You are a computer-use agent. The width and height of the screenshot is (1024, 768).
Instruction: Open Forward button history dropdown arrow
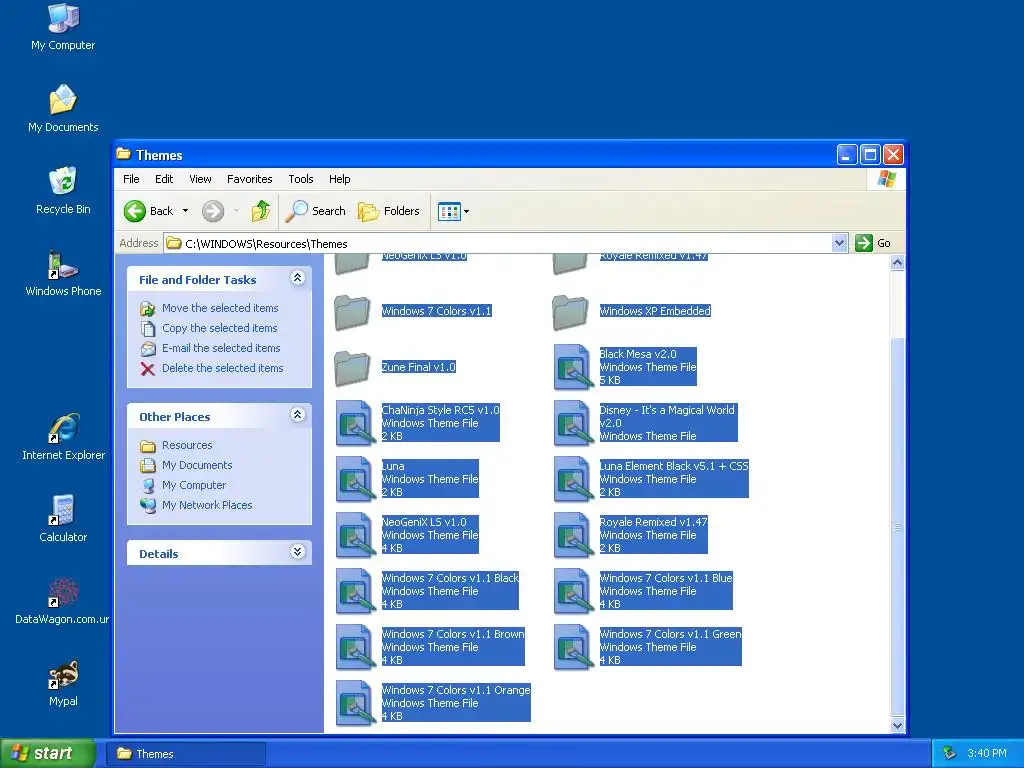[x=236, y=211]
